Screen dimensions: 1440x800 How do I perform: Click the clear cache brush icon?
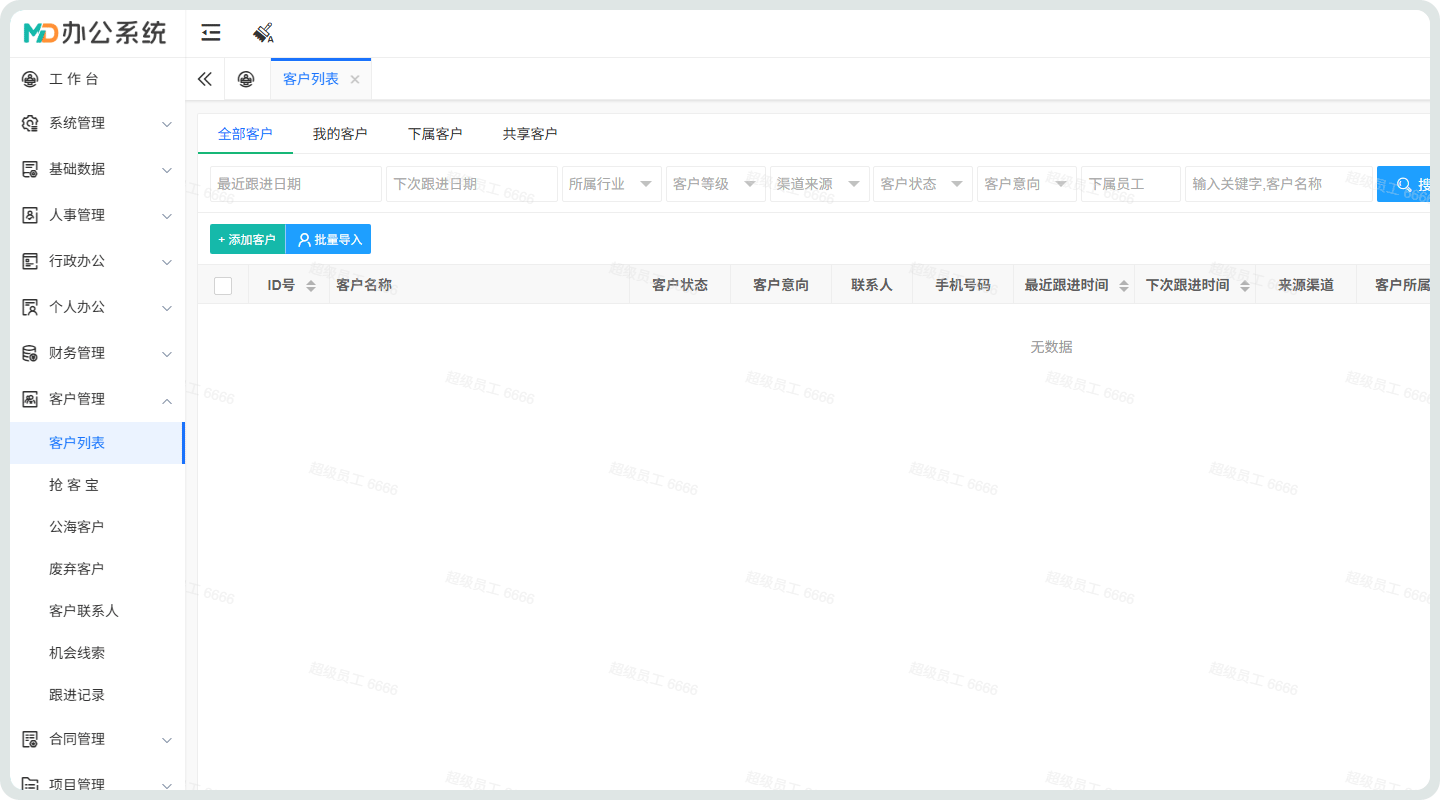[x=263, y=33]
